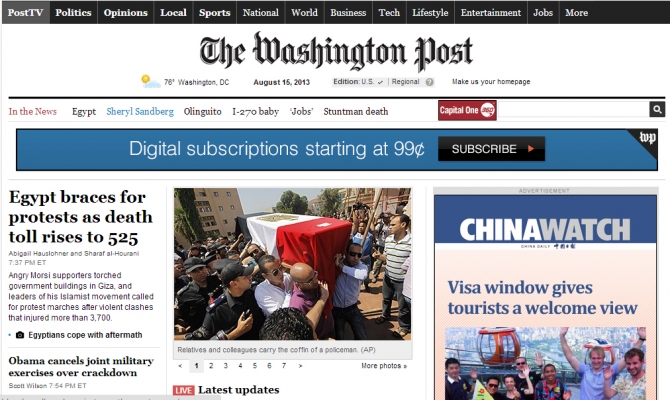Open the More menu in top navigation
Screen dimensions: 670x400
click(576, 12)
